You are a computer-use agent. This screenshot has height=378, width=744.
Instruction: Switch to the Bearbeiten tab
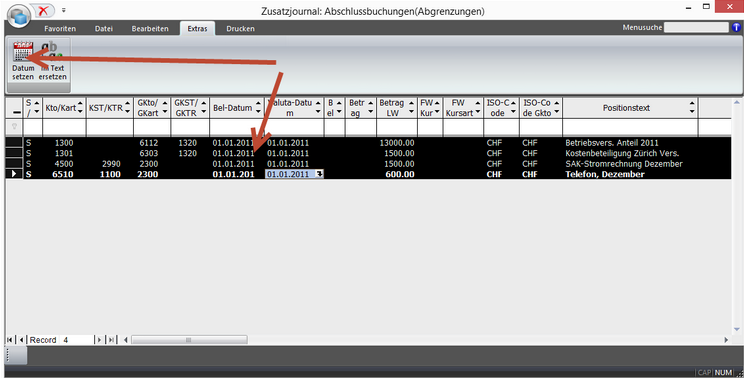point(150,28)
